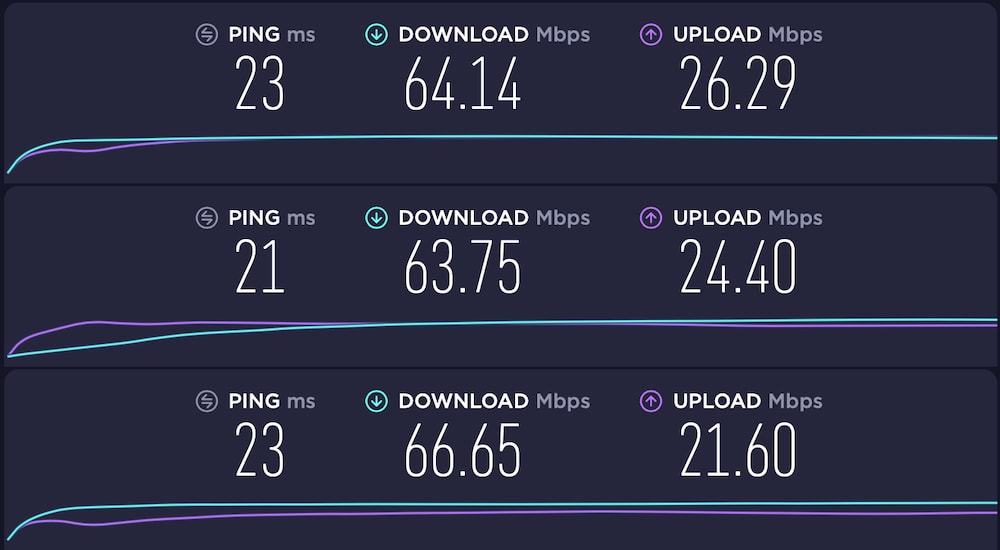Click the ping icon in the first result
The width and height of the screenshot is (1000, 550).
coord(207,34)
